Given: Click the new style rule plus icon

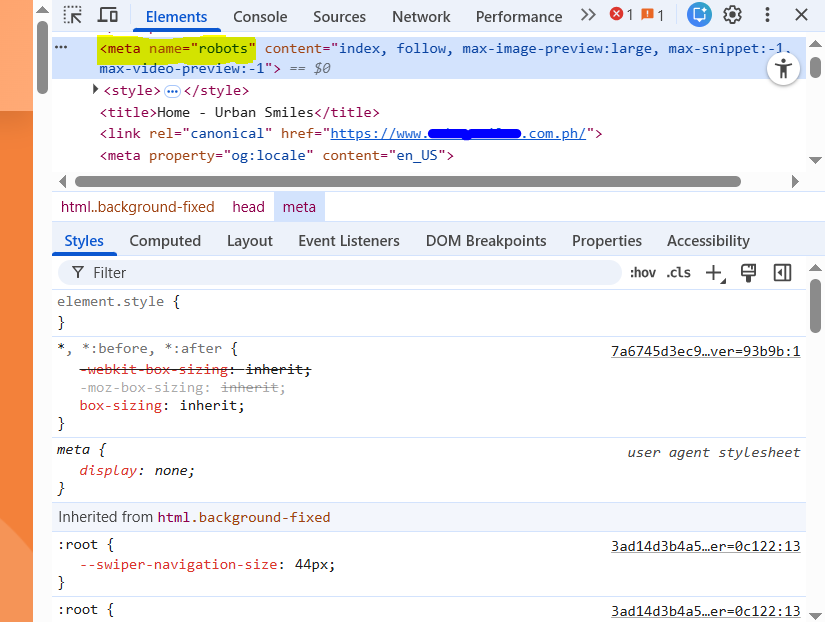Looking at the screenshot, I should (x=714, y=273).
